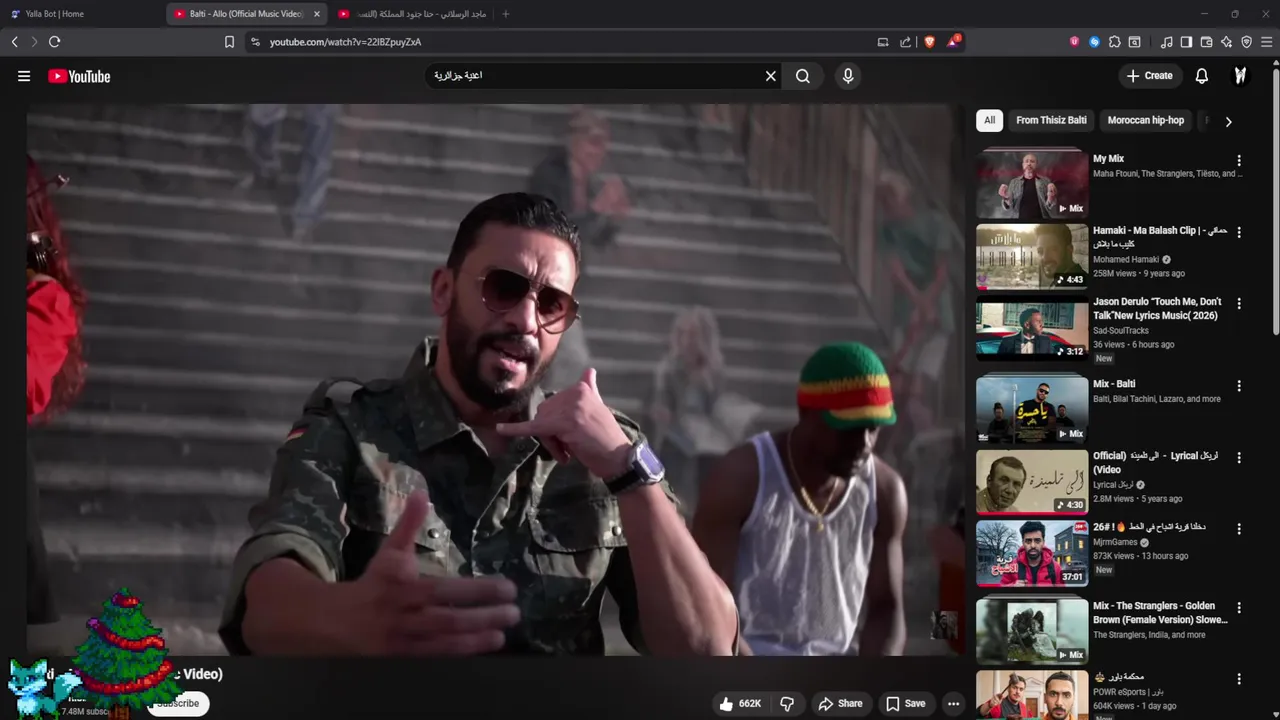Open more actions under the video
Image resolution: width=1280 pixels, height=720 pixels.
coord(953,704)
